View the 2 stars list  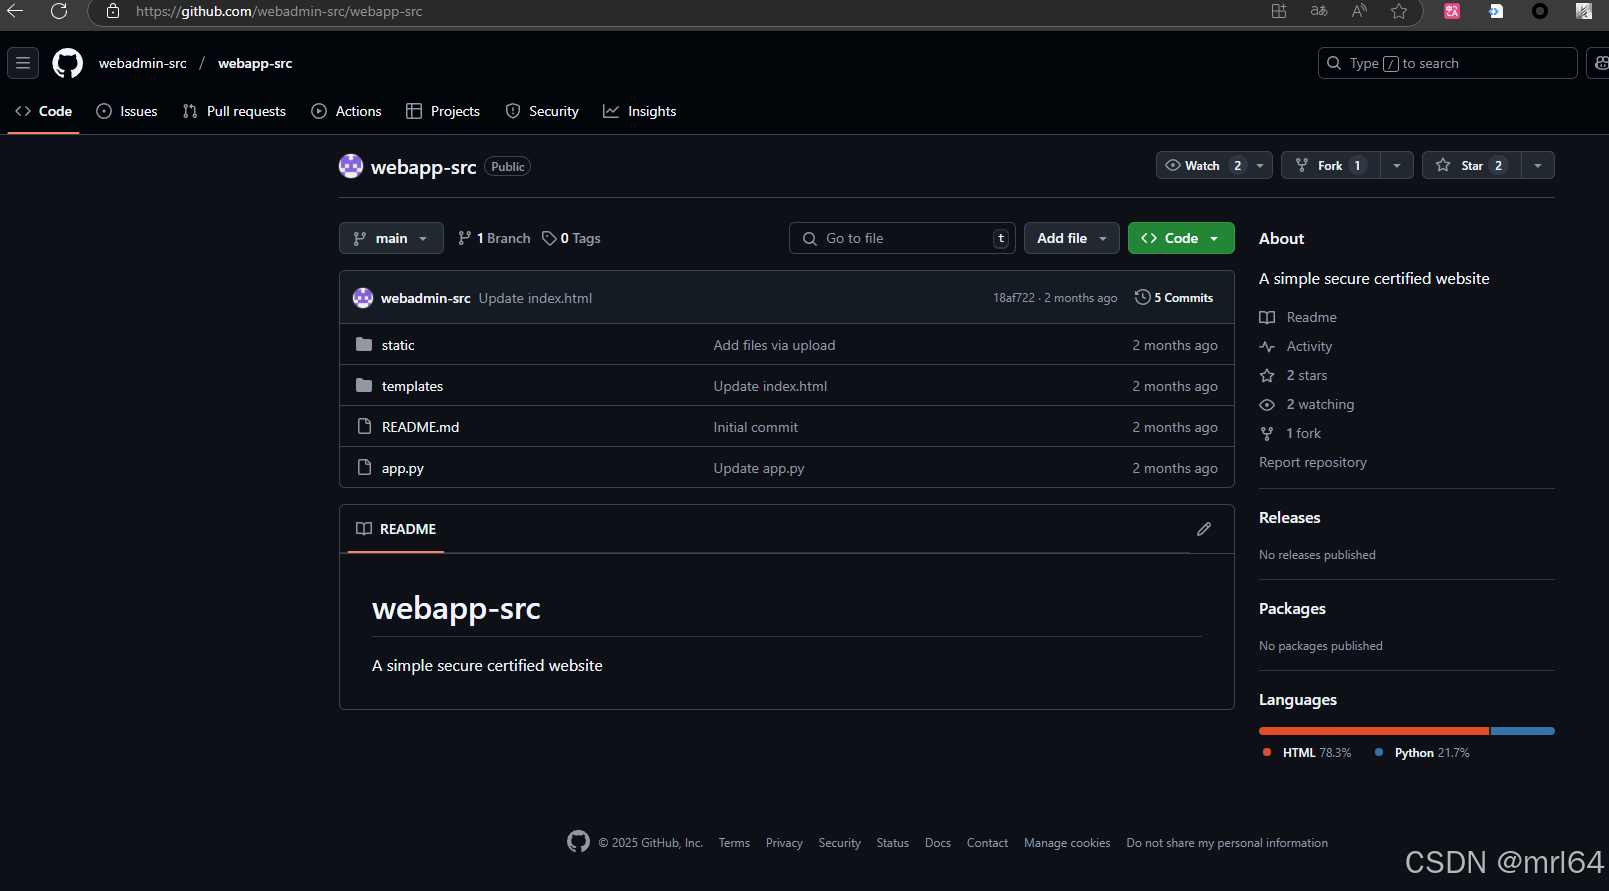tap(1307, 375)
